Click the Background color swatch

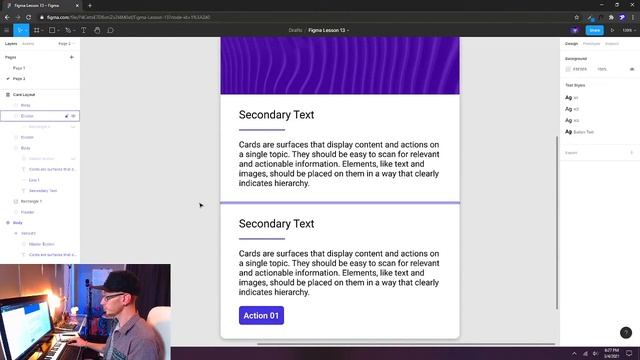tap(568, 69)
